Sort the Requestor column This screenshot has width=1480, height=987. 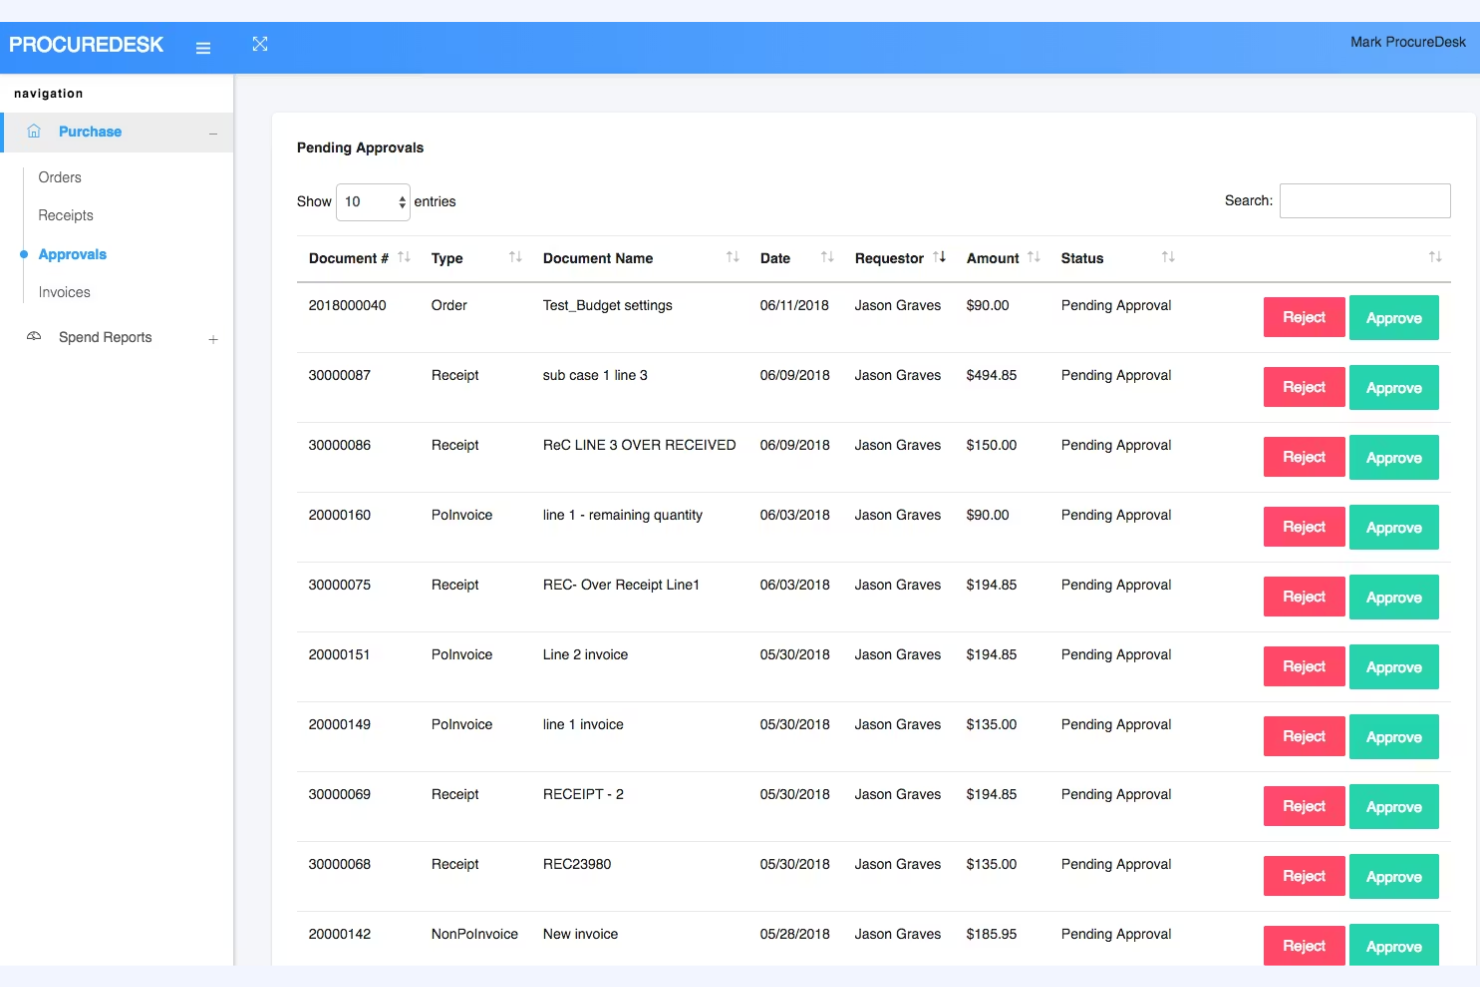tap(940, 257)
